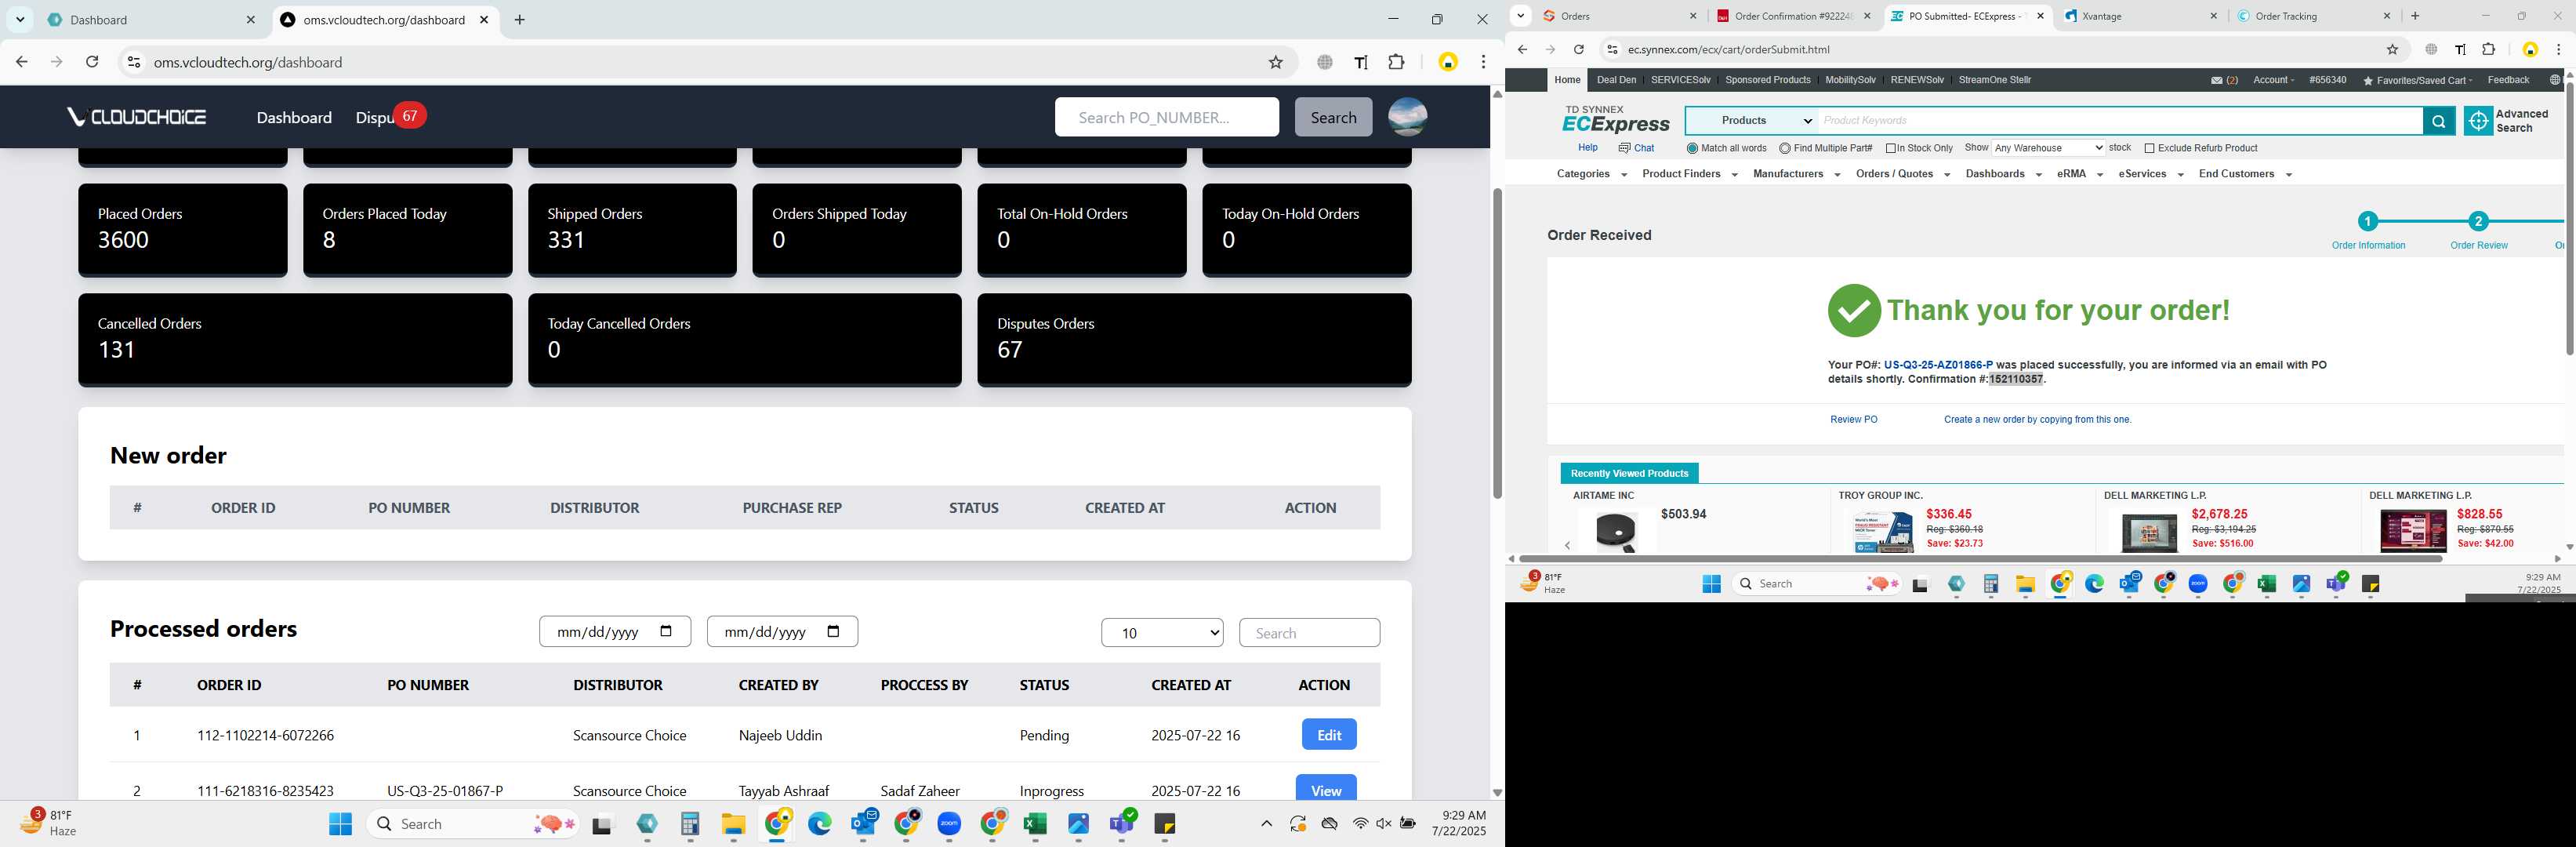This screenshot has width=2576, height=847.
Task: Expand the Categories menu
Action: tap(1592, 174)
